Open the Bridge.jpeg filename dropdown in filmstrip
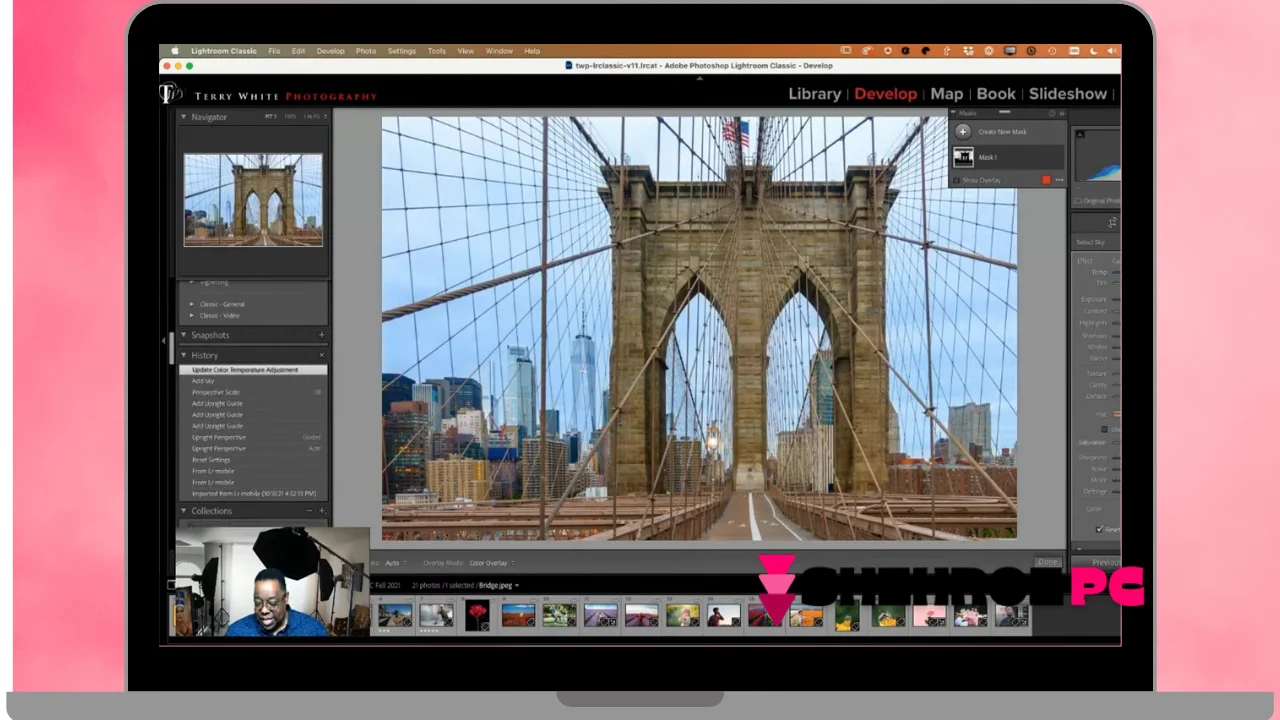Viewport: 1280px width, 720px height. pos(499,585)
